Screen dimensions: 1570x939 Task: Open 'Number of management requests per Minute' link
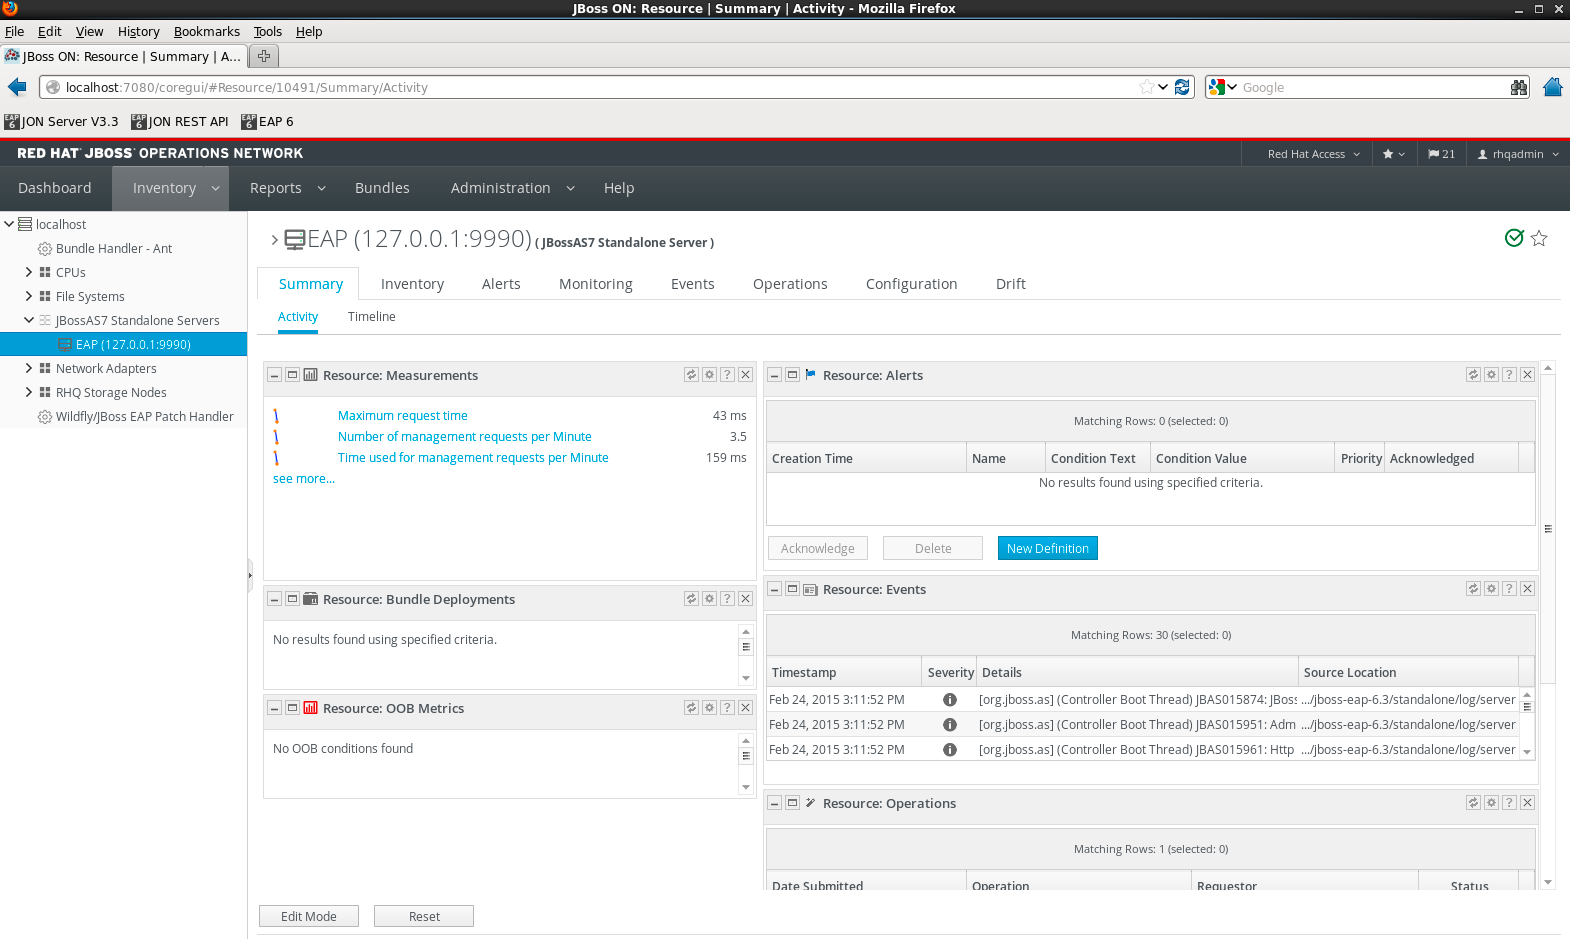click(x=465, y=437)
